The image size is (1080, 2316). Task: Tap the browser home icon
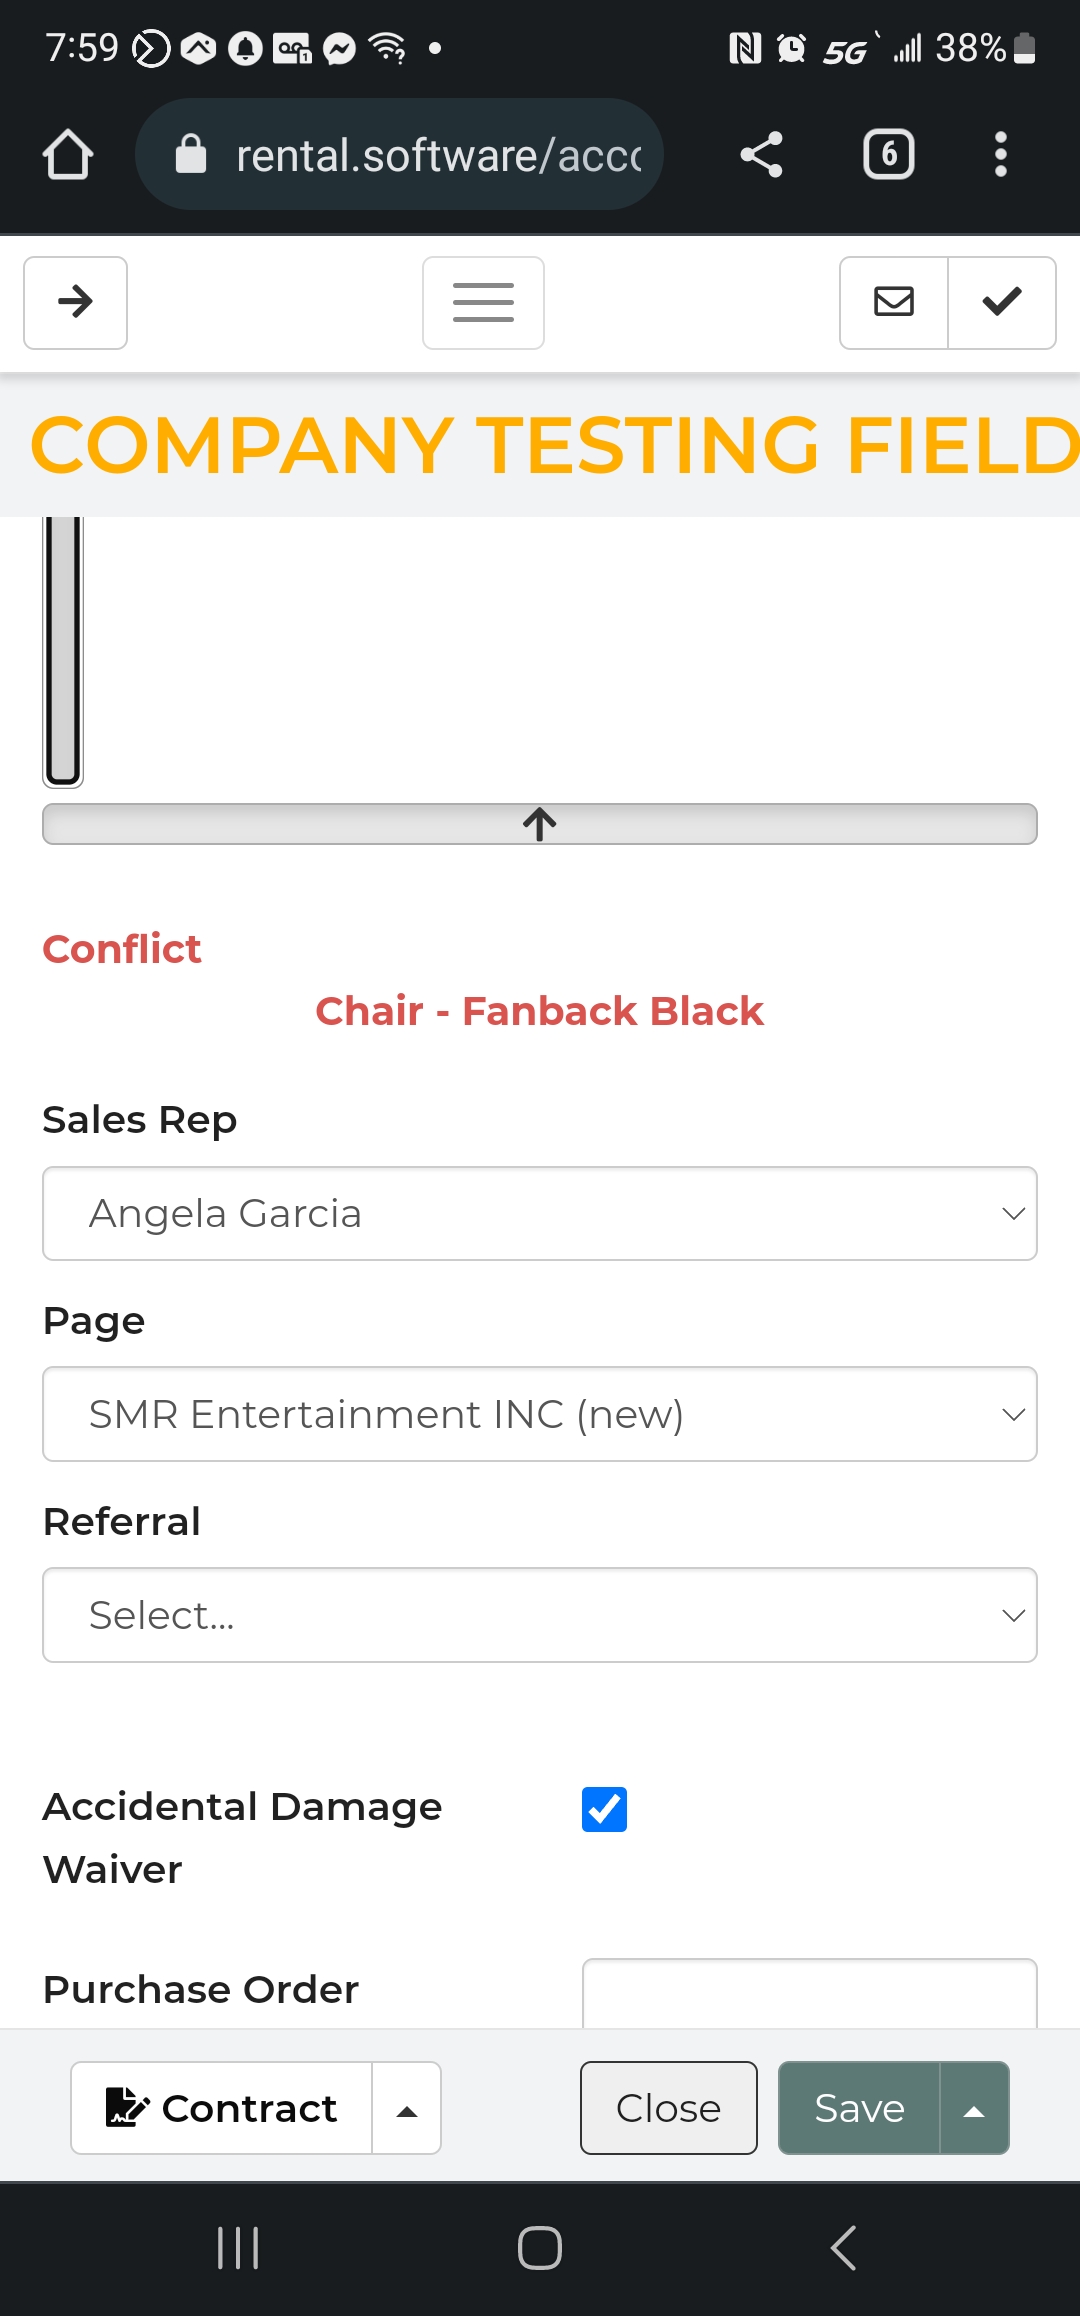(x=68, y=155)
